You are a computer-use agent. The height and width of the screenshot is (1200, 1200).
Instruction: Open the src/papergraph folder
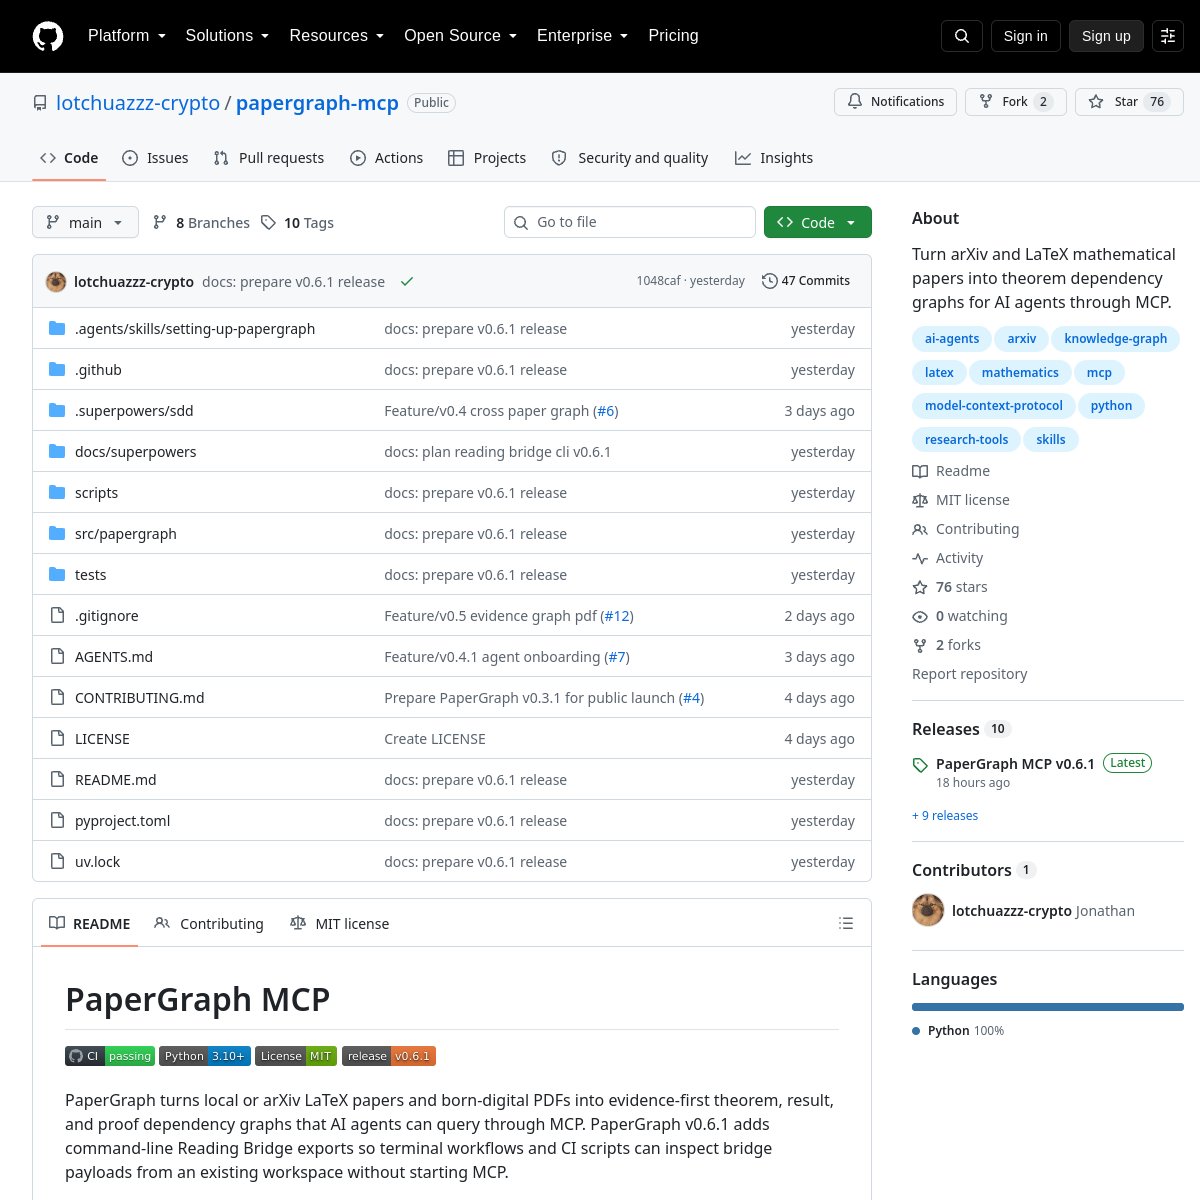126,534
